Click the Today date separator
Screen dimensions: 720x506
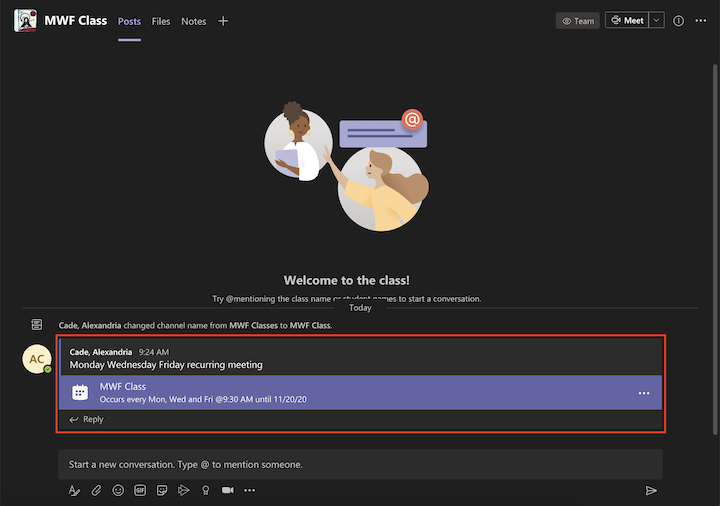tap(360, 308)
